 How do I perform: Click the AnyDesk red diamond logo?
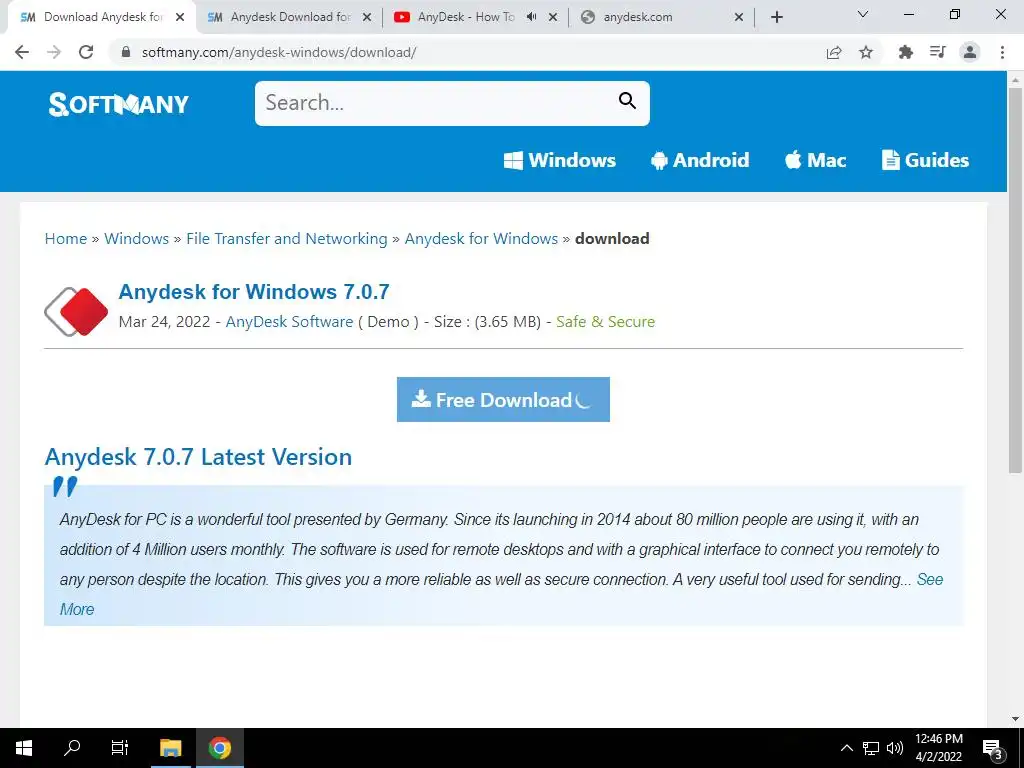[x=76, y=312]
